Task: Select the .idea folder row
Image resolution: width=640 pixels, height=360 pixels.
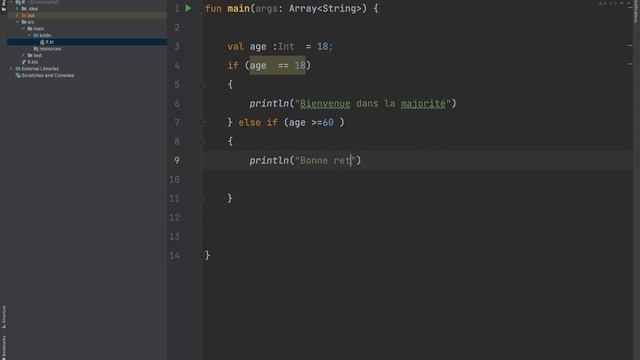Action: point(87,9)
